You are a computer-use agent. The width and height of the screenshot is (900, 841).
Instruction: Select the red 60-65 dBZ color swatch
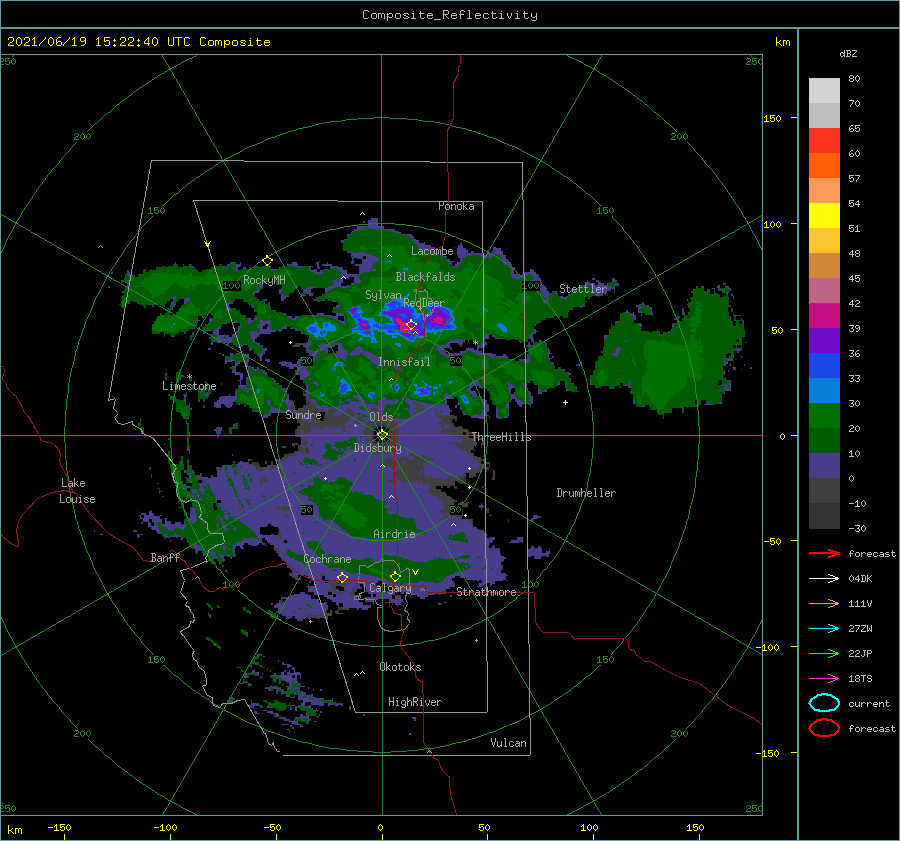click(824, 140)
